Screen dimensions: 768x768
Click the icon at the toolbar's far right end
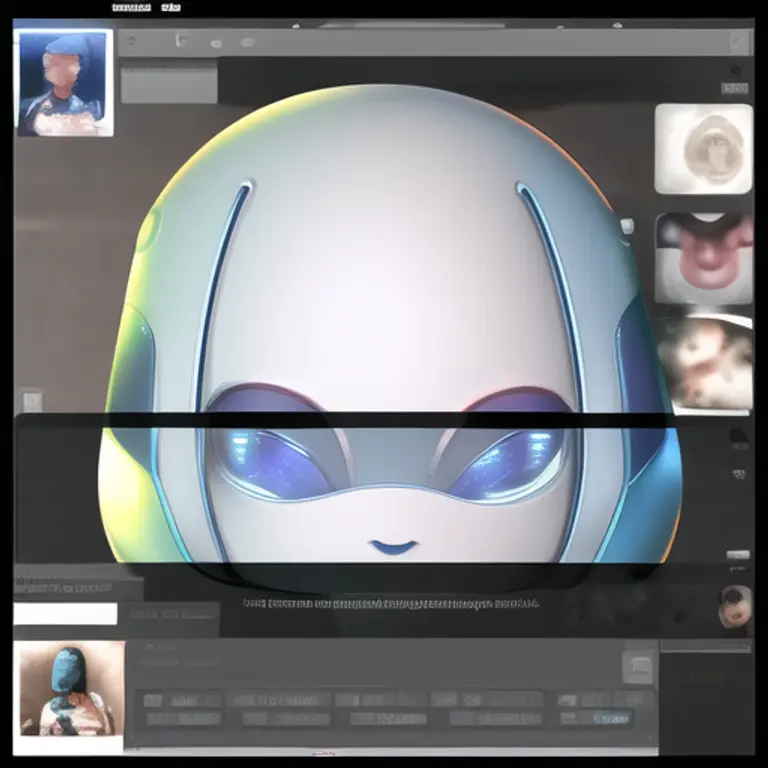(x=738, y=42)
